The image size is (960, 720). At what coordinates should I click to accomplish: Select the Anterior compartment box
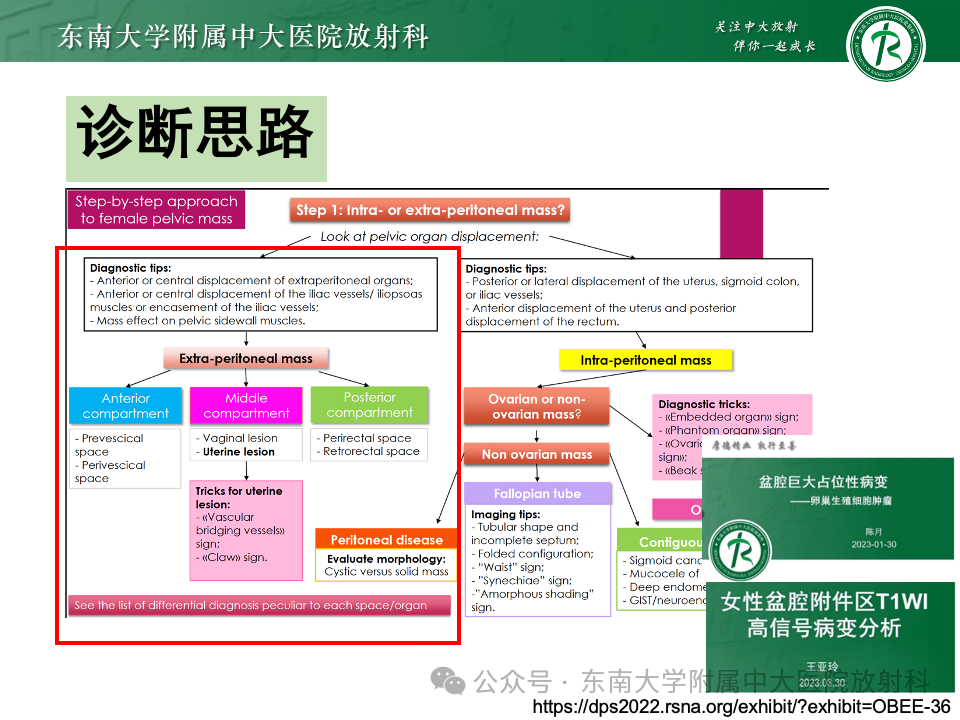point(126,405)
